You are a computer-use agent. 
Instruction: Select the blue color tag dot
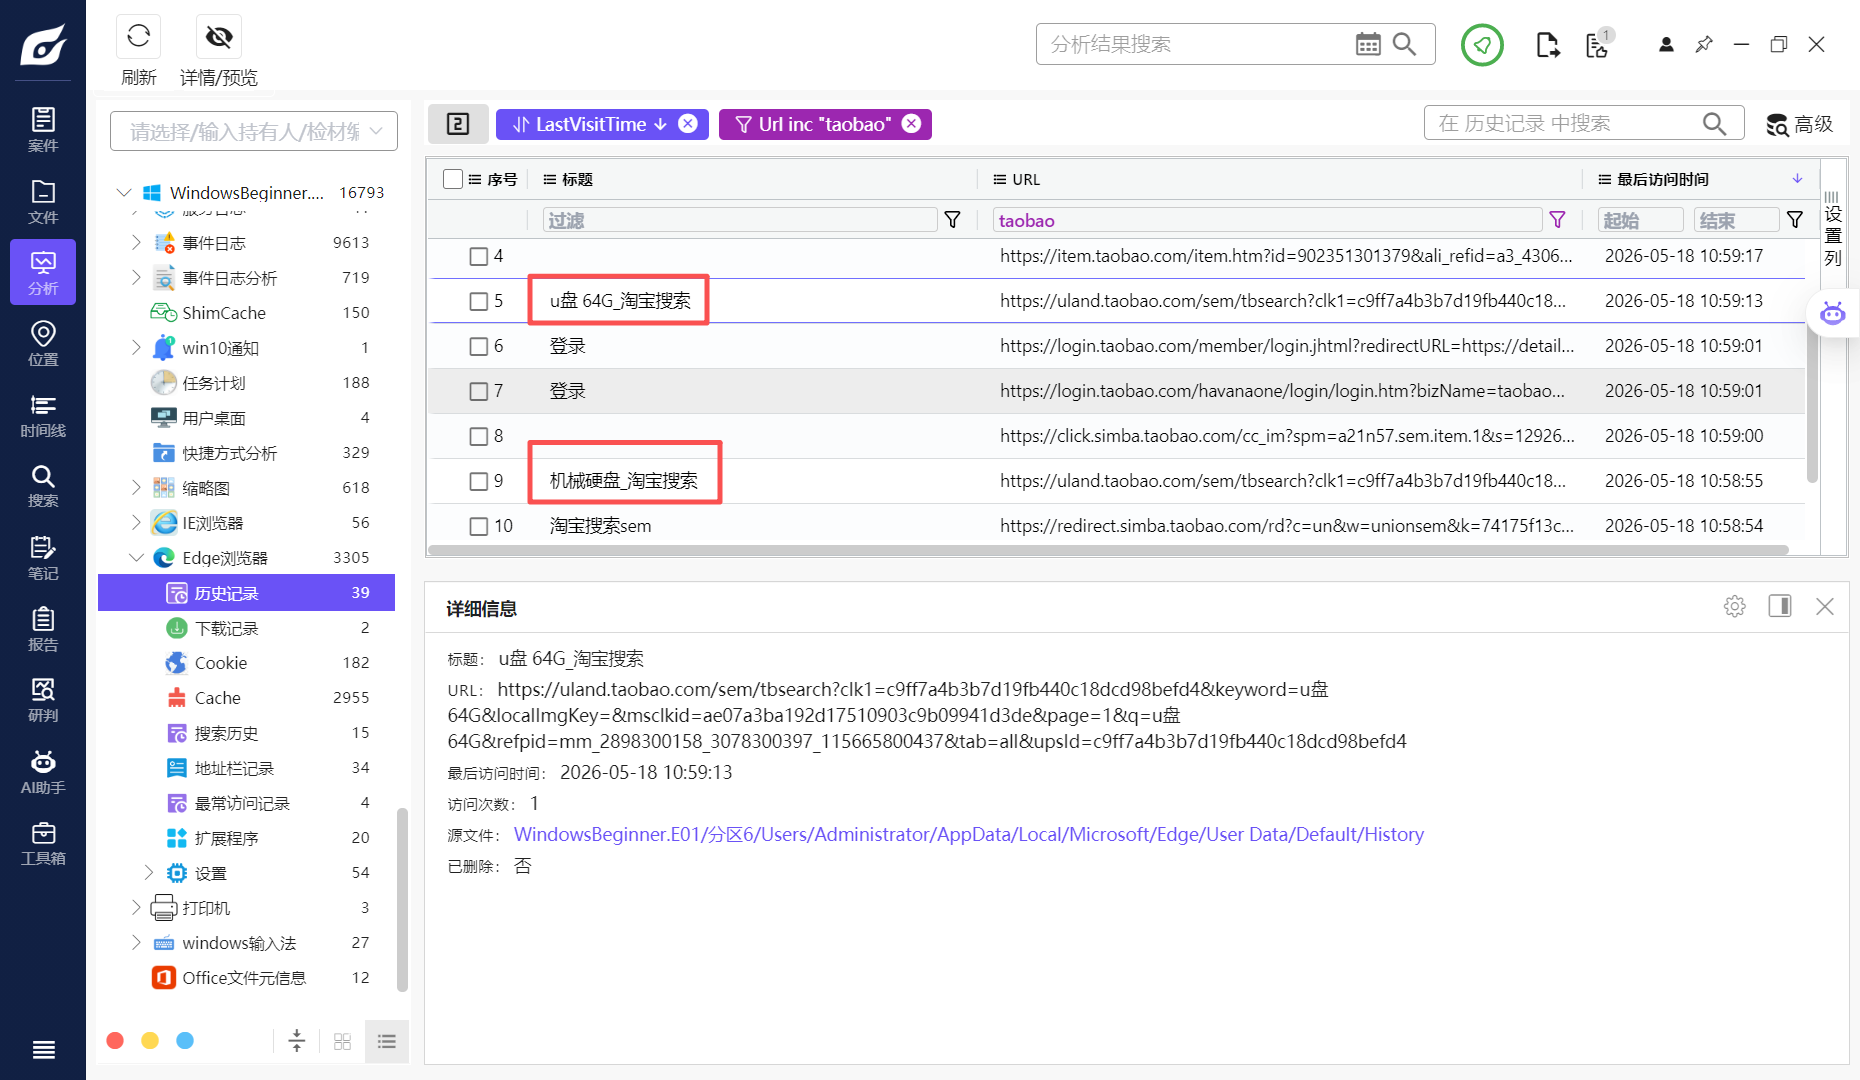[x=185, y=1041]
